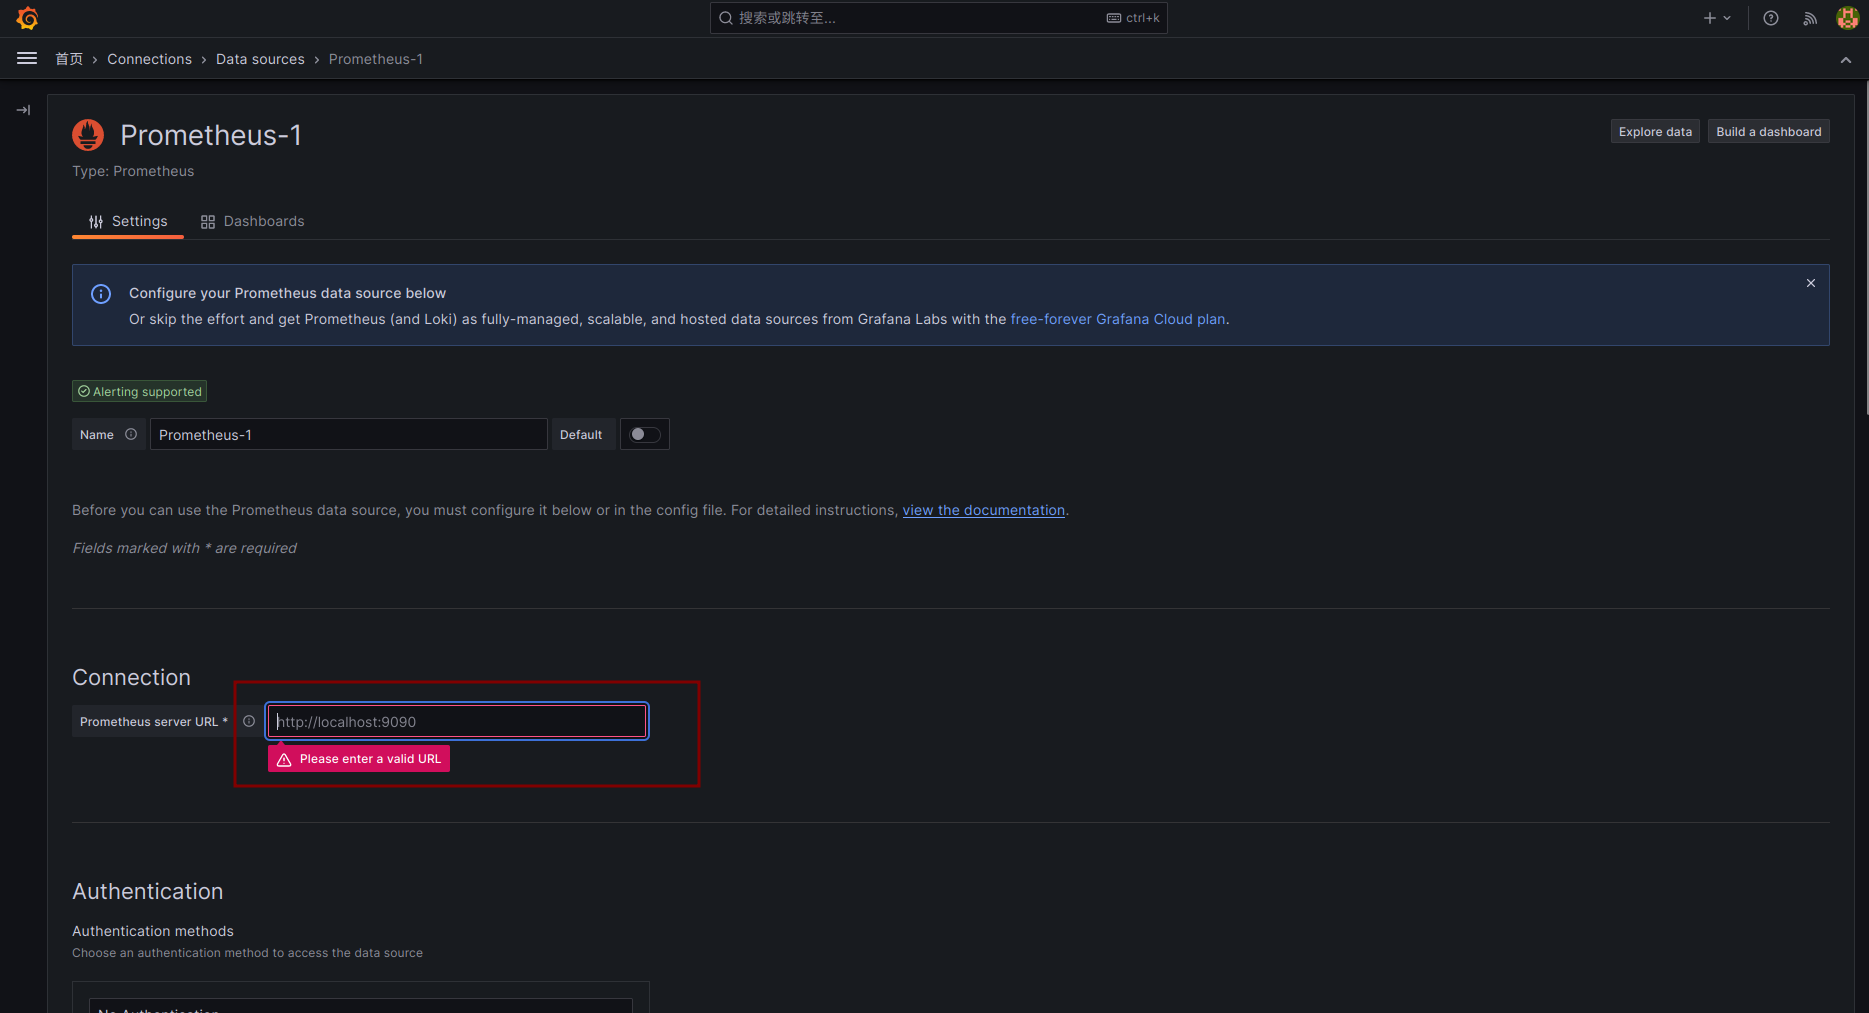Go to Data sources in breadcrumb
Viewport: 1869px width, 1013px height.
point(260,59)
